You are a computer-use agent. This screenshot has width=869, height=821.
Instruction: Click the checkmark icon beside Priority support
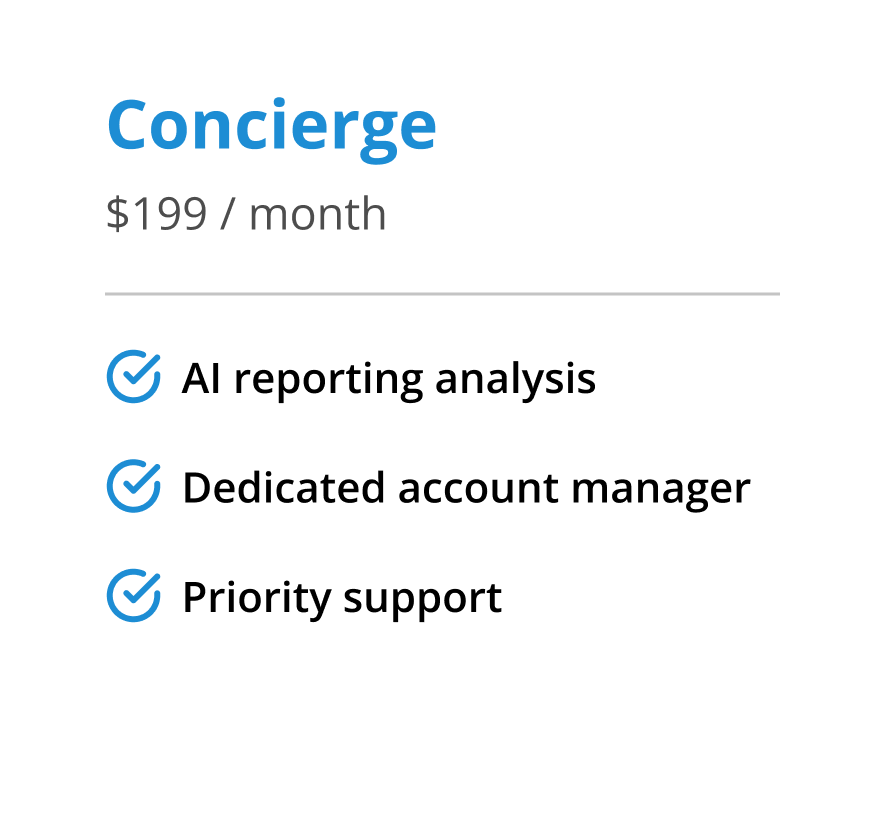(x=133, y=596)
